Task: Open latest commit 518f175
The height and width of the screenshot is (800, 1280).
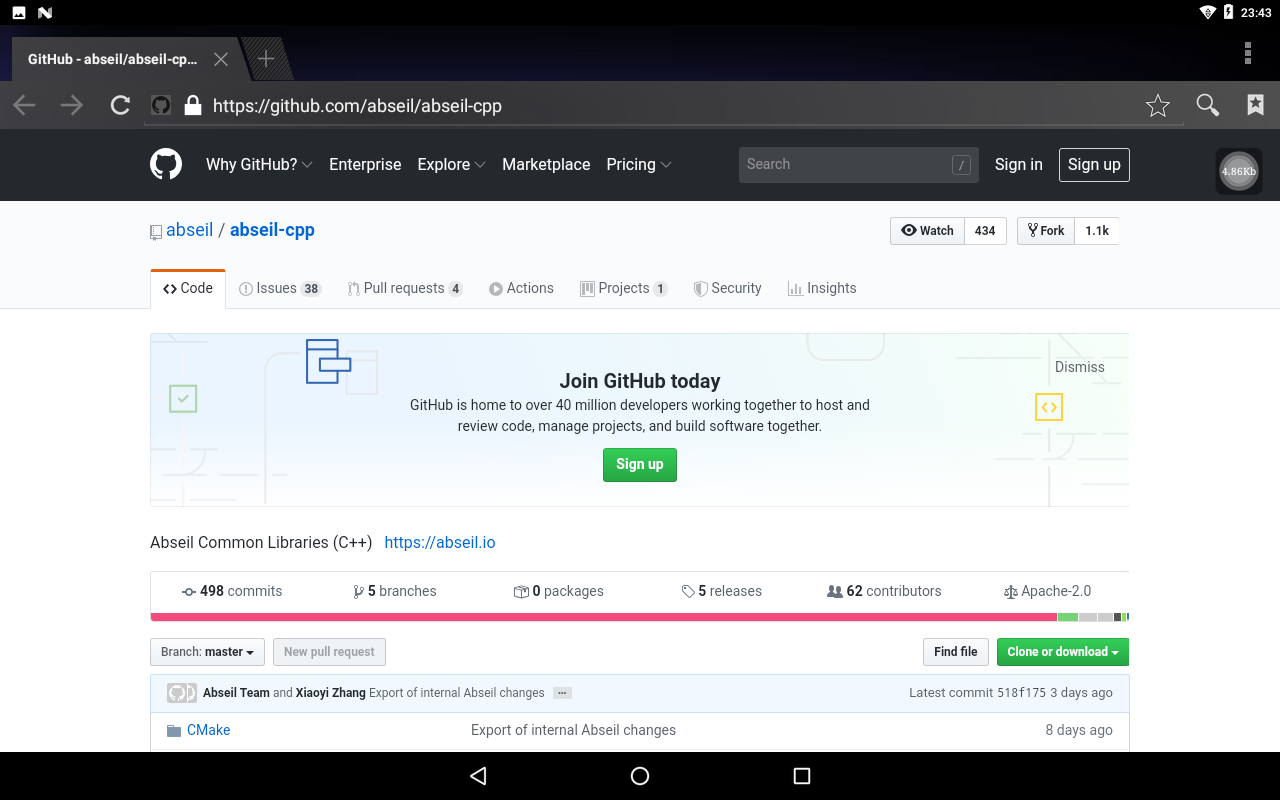Action: [1021, 692]
